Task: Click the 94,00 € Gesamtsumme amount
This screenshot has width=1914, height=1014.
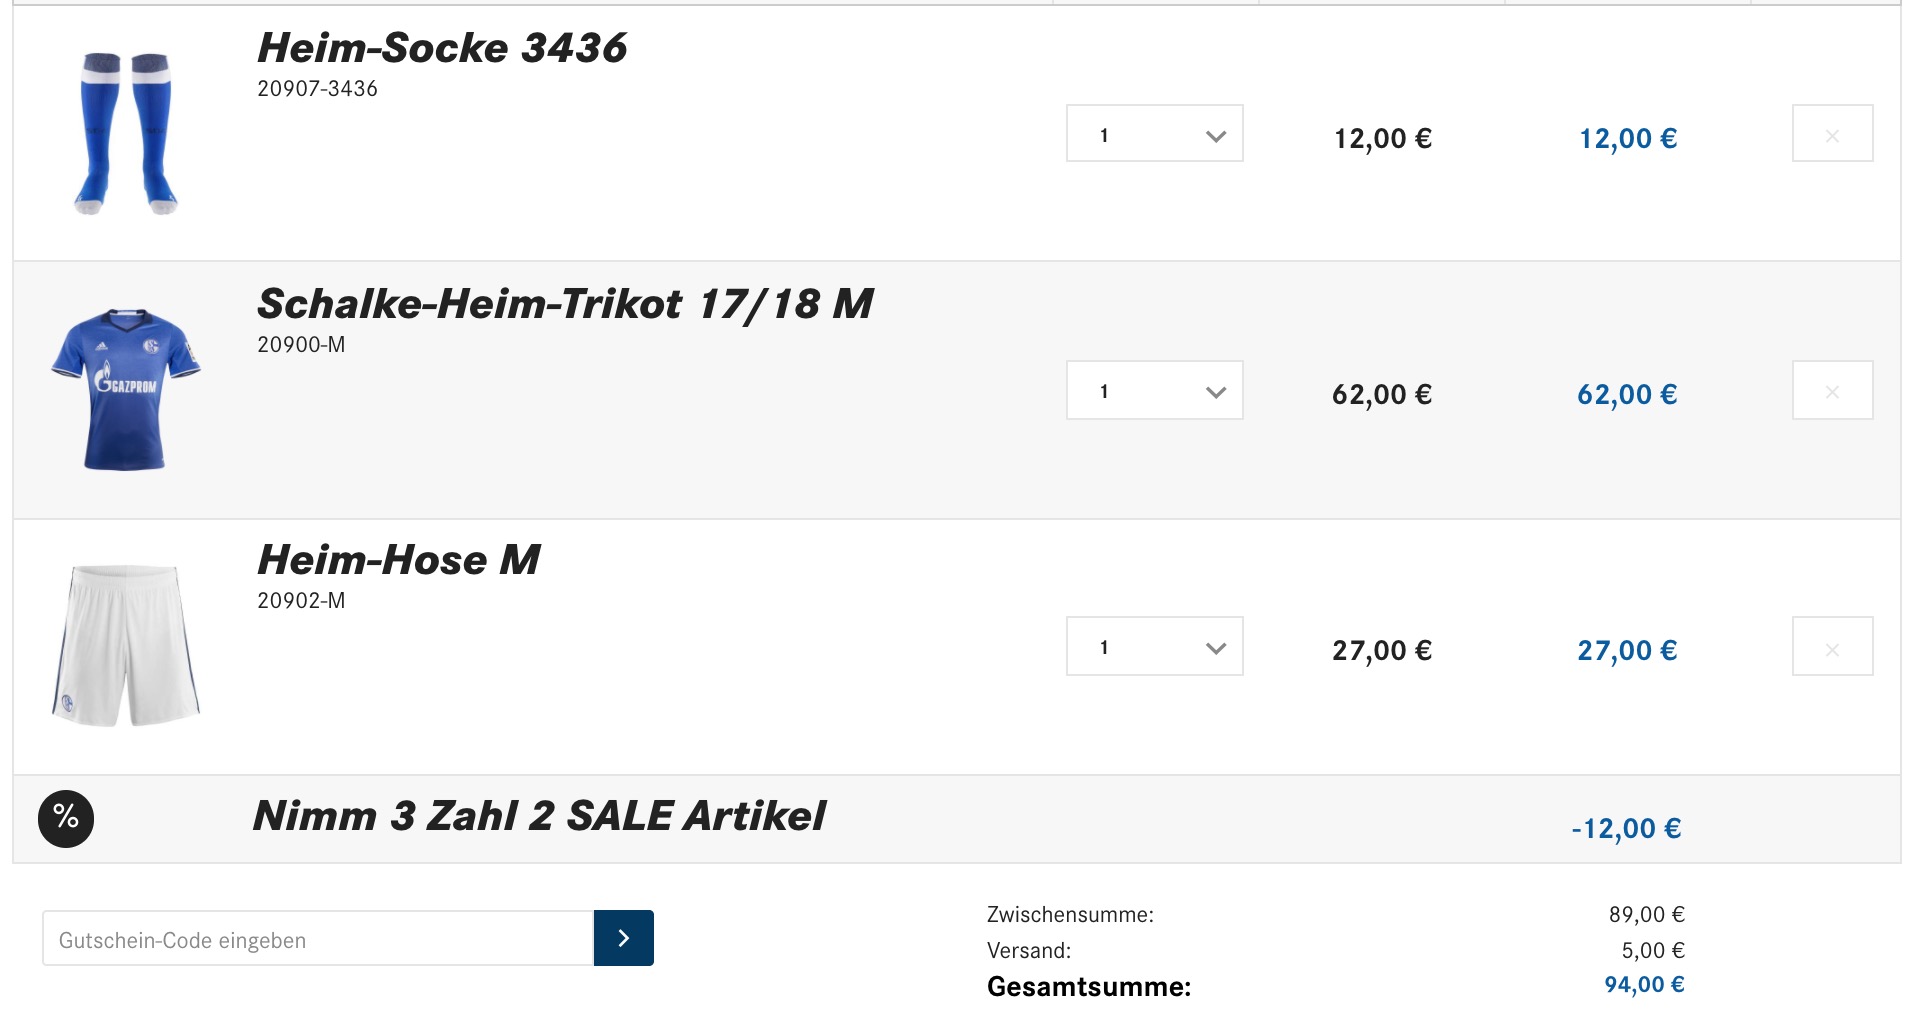Action: [1644, 985]
